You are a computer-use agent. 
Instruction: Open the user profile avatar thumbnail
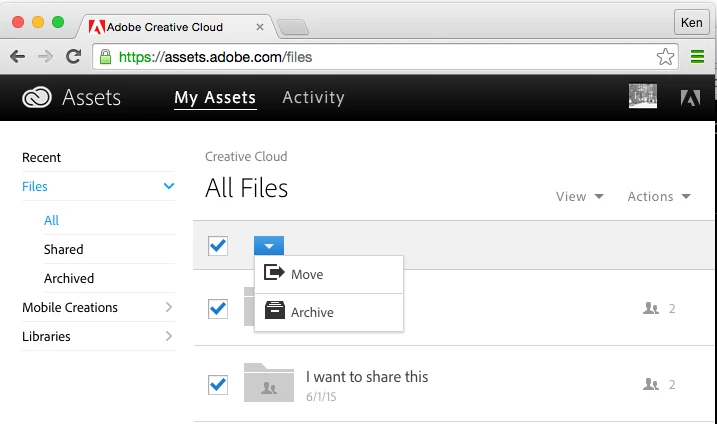click(x=642, y=96)
